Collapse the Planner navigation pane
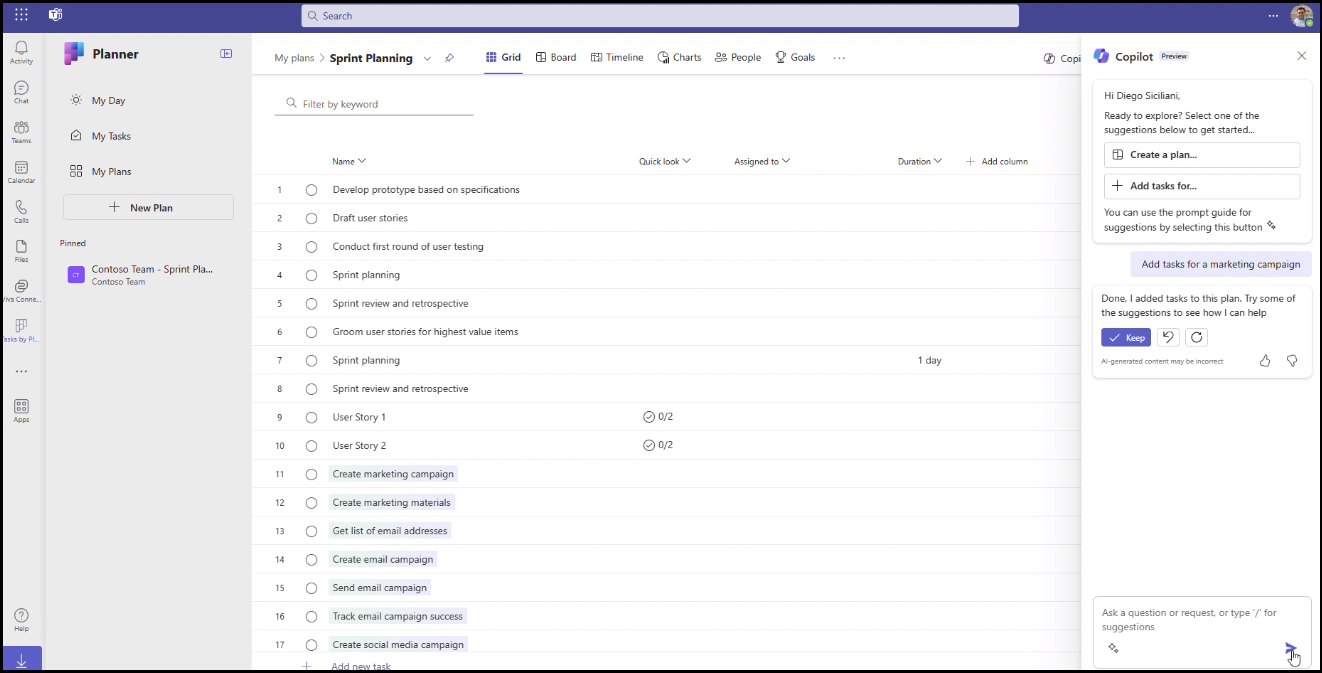Image resolution: width=1322 pixels, height=673 pixels. [x=226, y=54]
